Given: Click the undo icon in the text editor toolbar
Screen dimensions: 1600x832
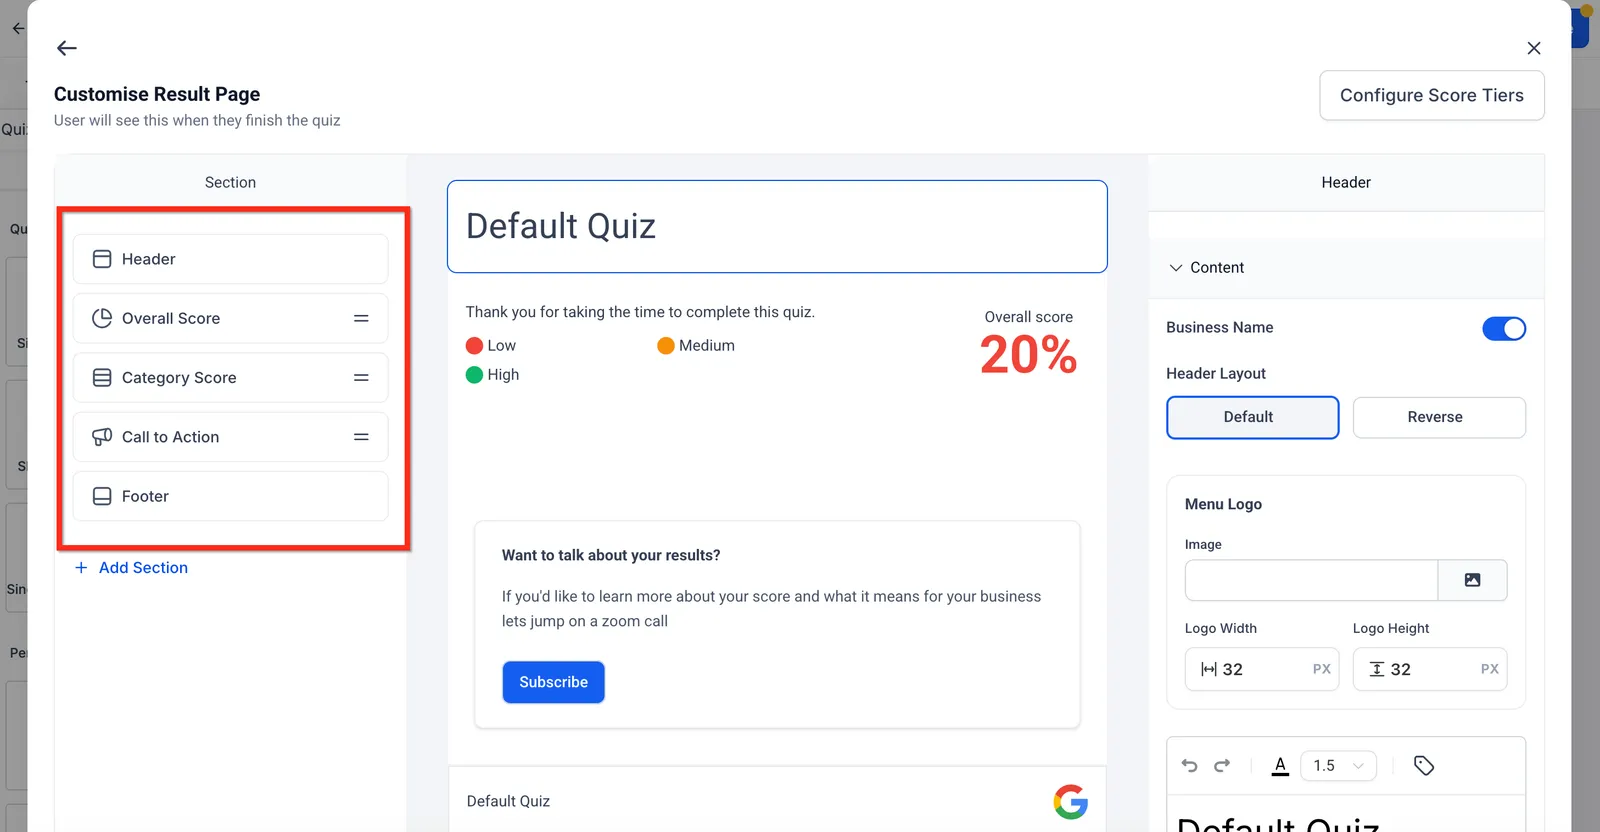Looking at the screenshot, I should pos(1189,766).
